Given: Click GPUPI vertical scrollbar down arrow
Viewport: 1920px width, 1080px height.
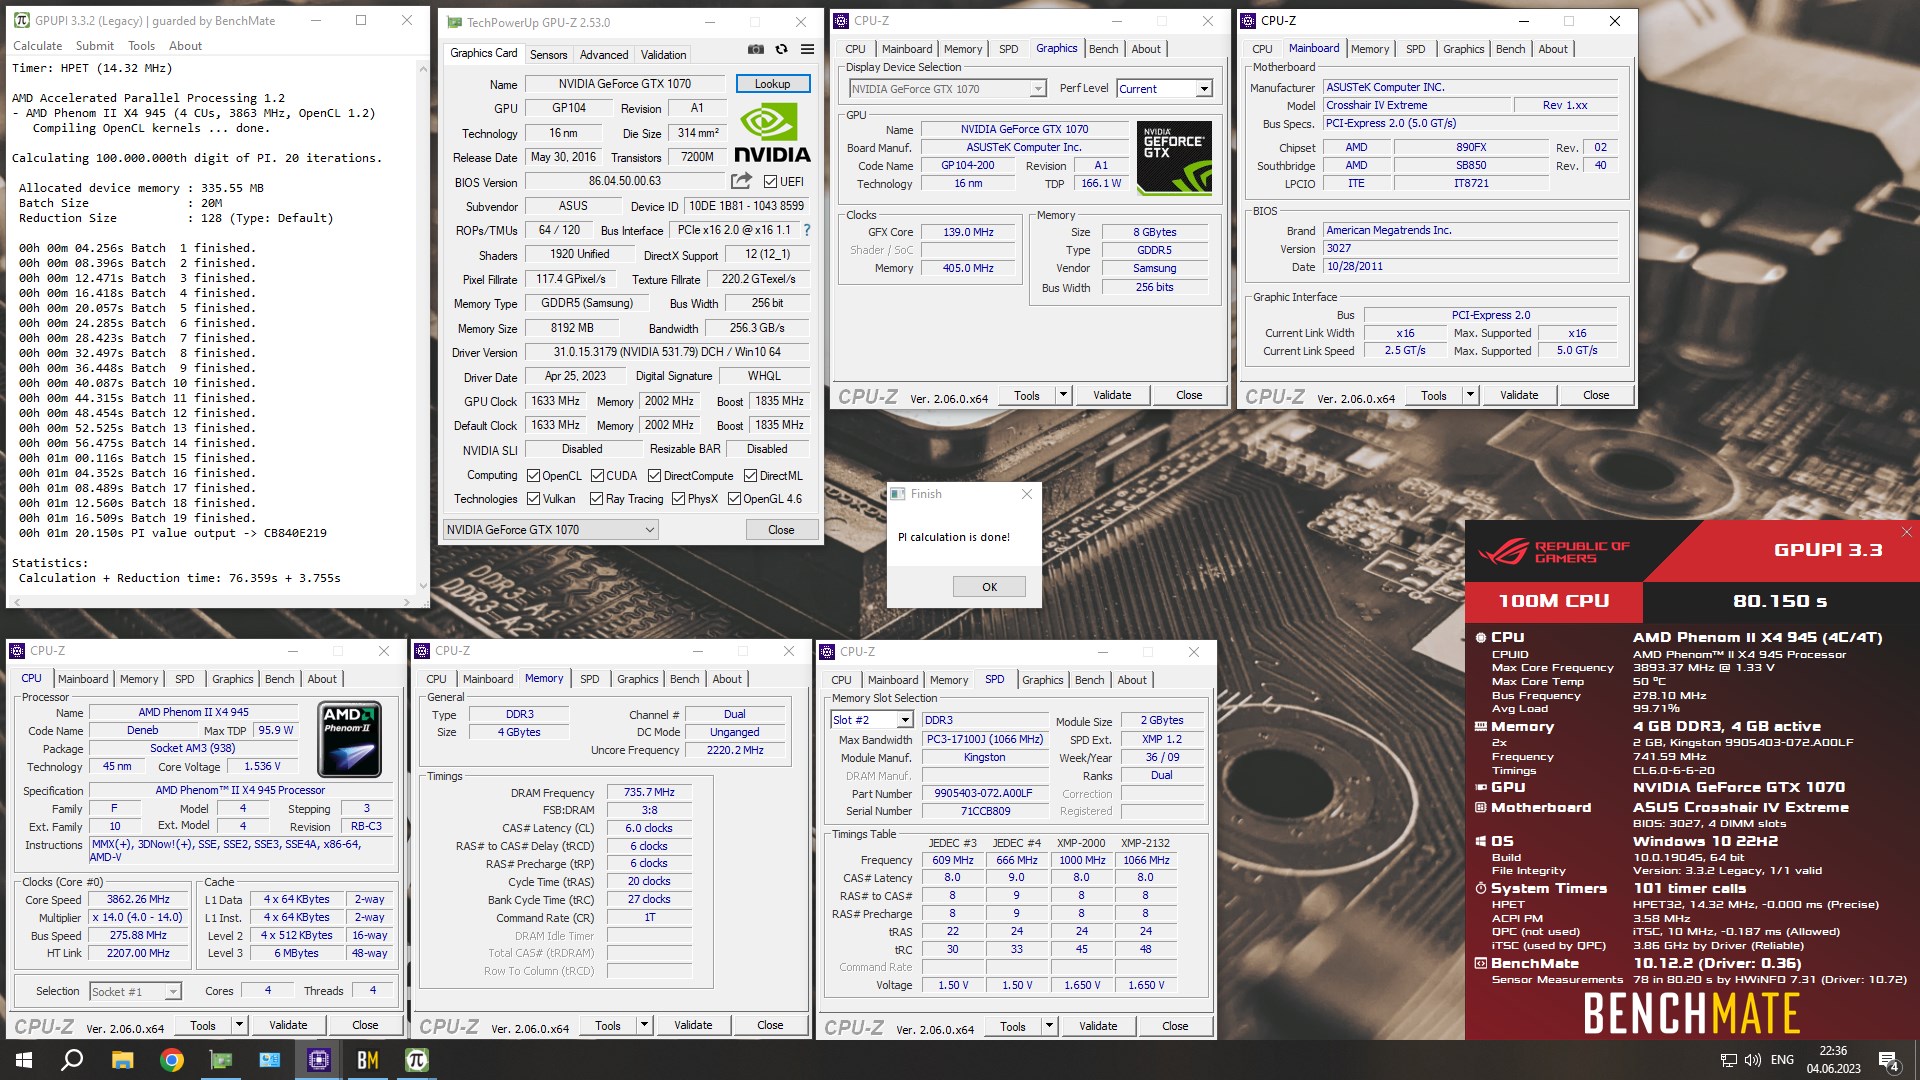Looking at the screenshot, I should 423,586.
